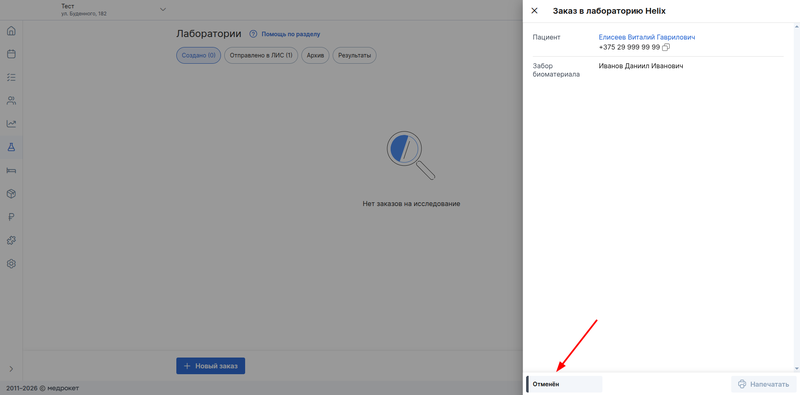This screenshot has width=800, height=395.
Task: Open the calendar icon in sidebar
Action: 11,54
